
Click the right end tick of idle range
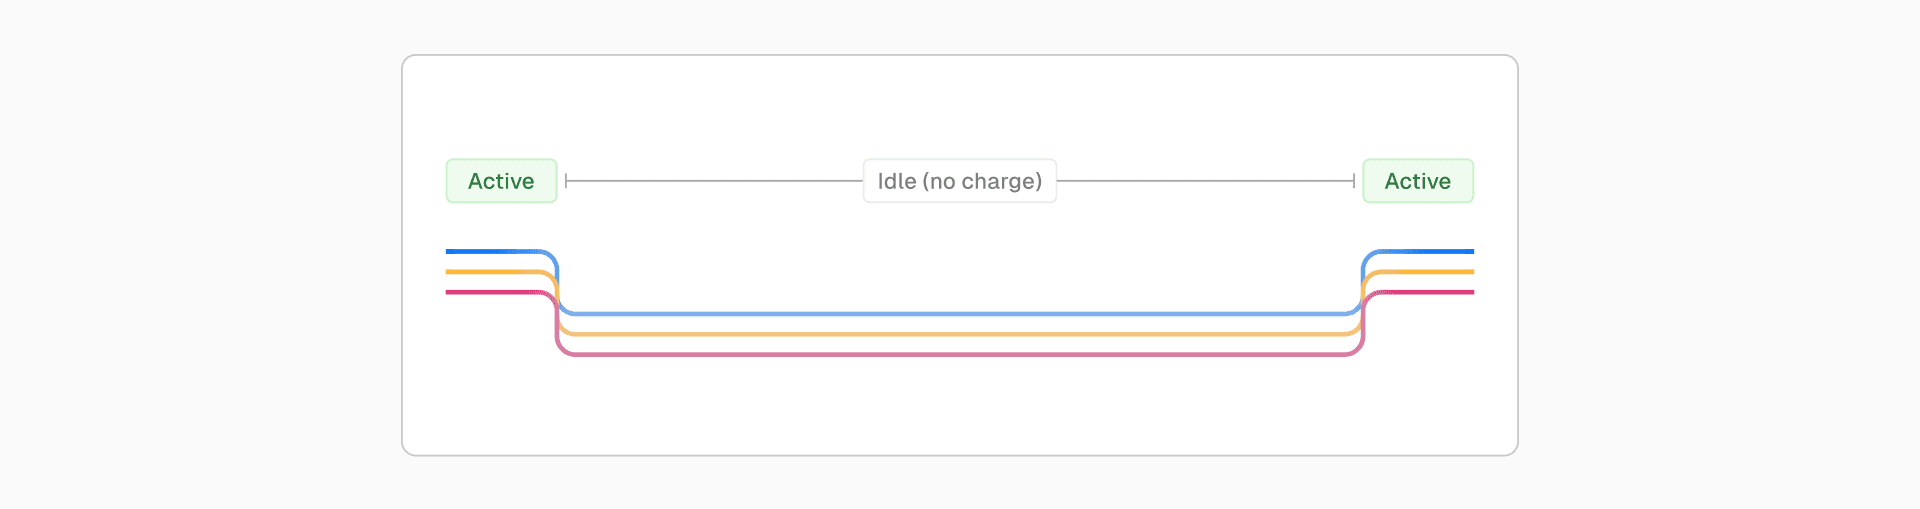1353,181
